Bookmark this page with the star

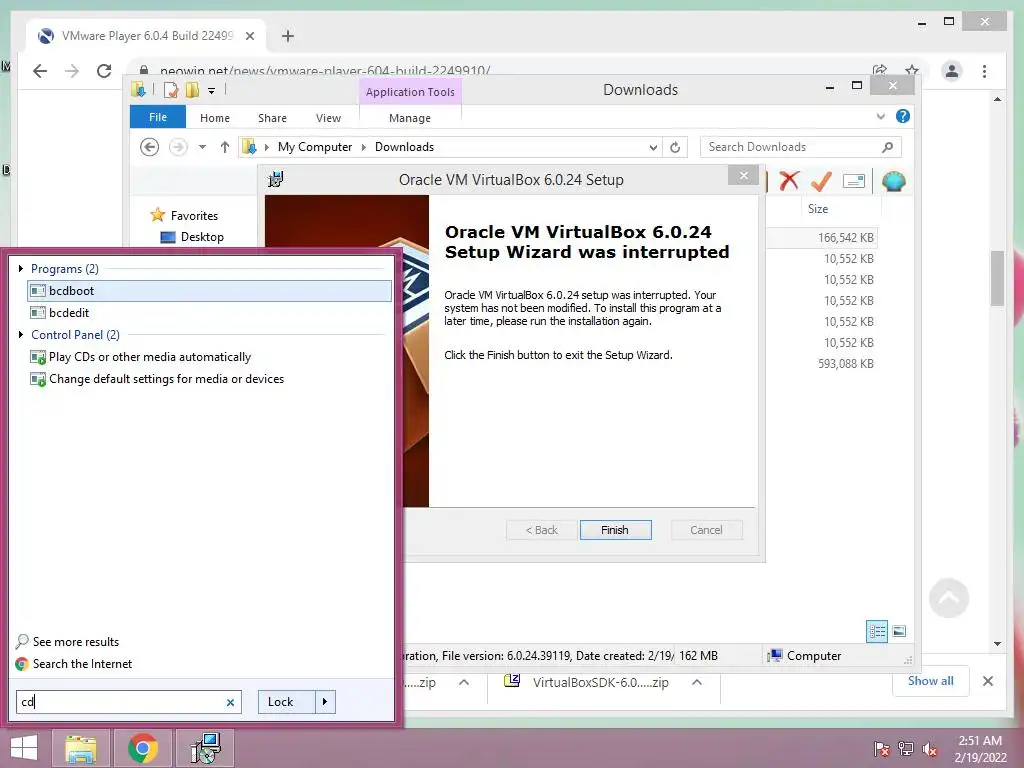point(912,70)
